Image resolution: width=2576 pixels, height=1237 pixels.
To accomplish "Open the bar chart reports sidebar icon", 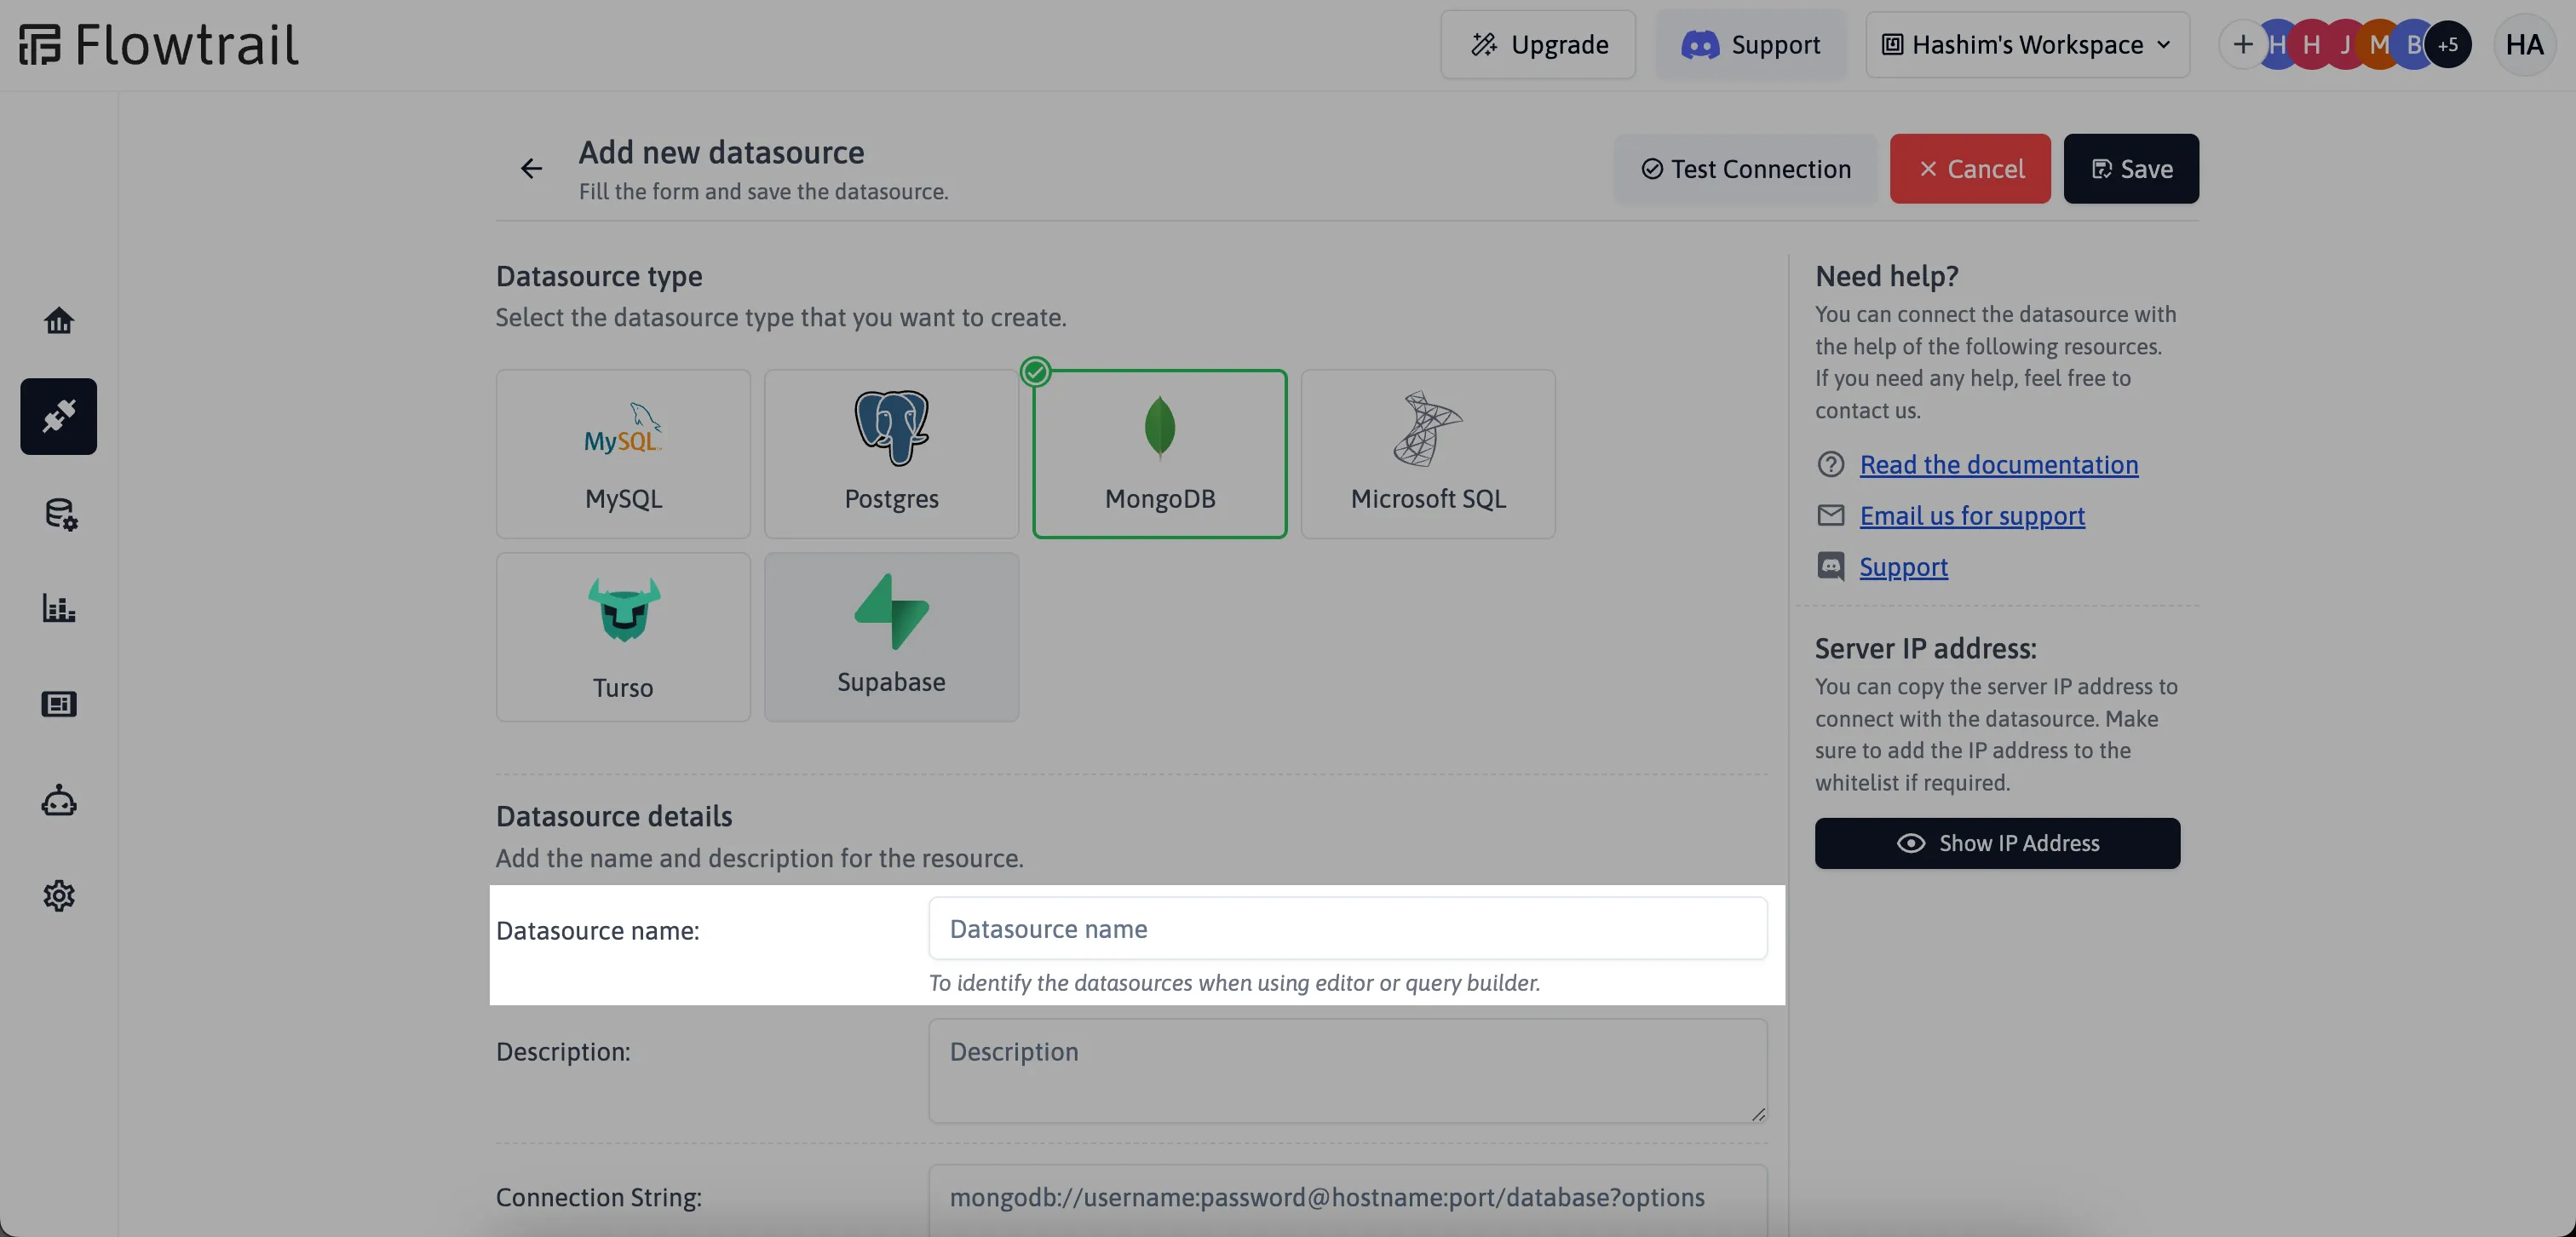I will coord(59,607).
